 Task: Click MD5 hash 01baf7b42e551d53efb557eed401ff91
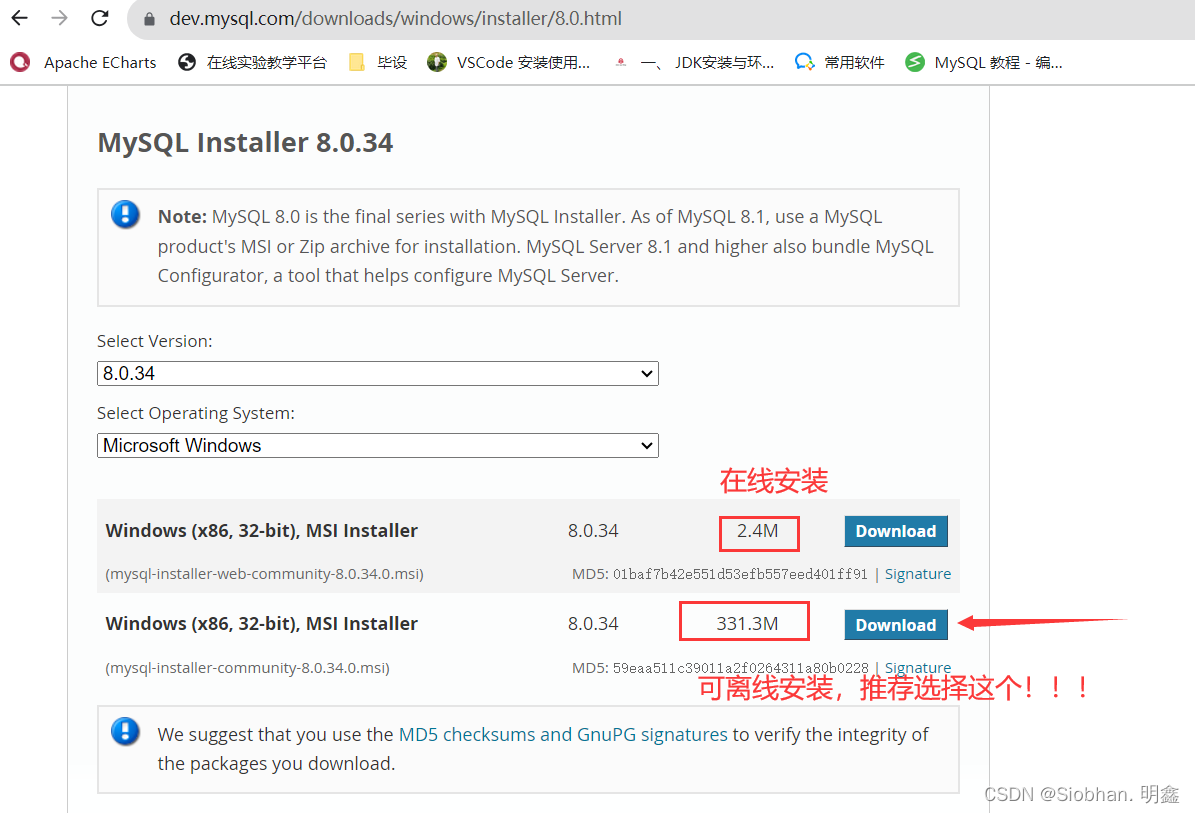click(x=740, y=574)
